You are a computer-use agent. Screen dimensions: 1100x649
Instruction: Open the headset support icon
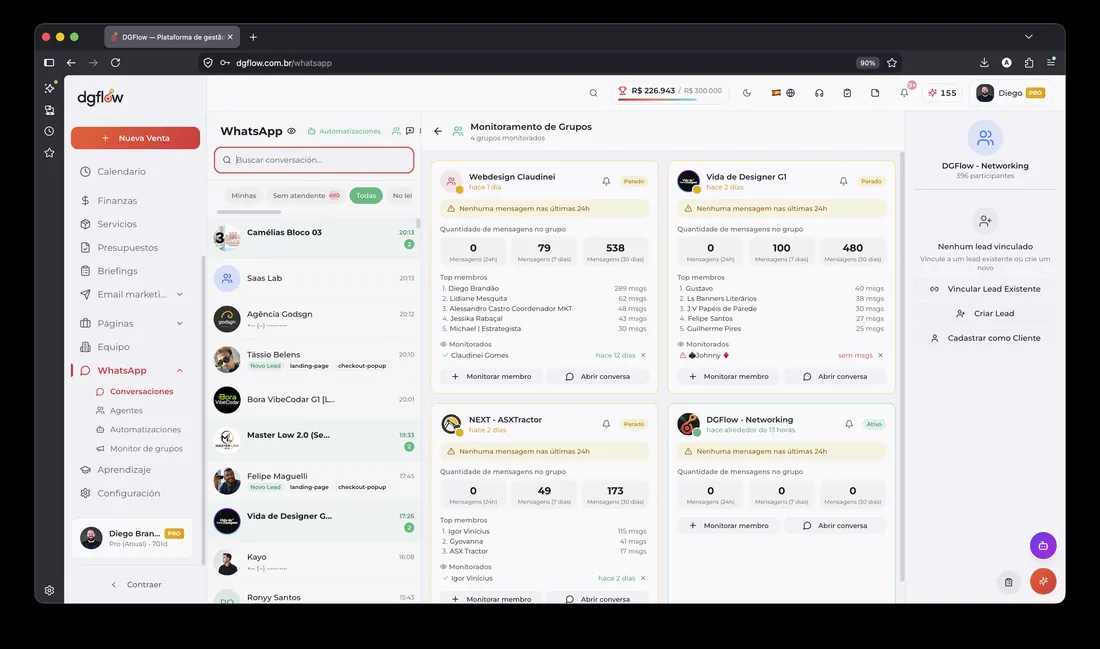click(819, 93)
